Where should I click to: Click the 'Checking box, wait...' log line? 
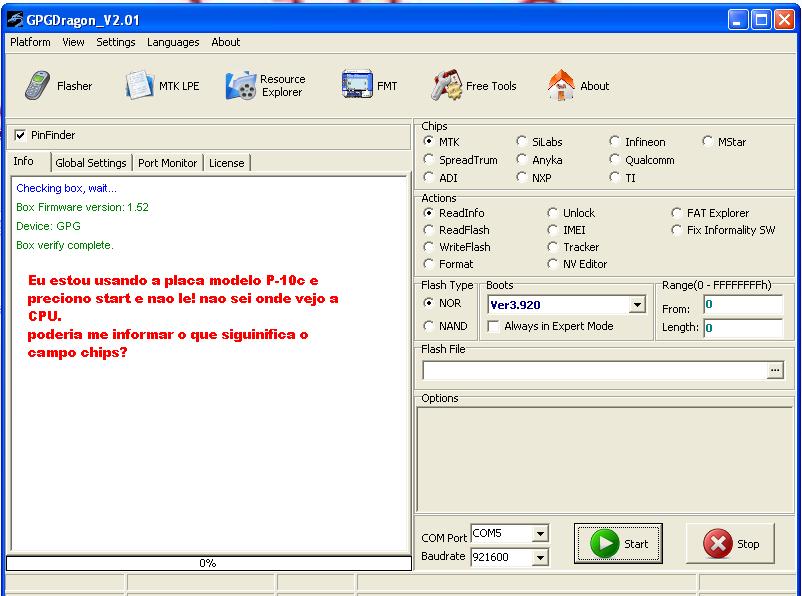click(x=66, y=188)
